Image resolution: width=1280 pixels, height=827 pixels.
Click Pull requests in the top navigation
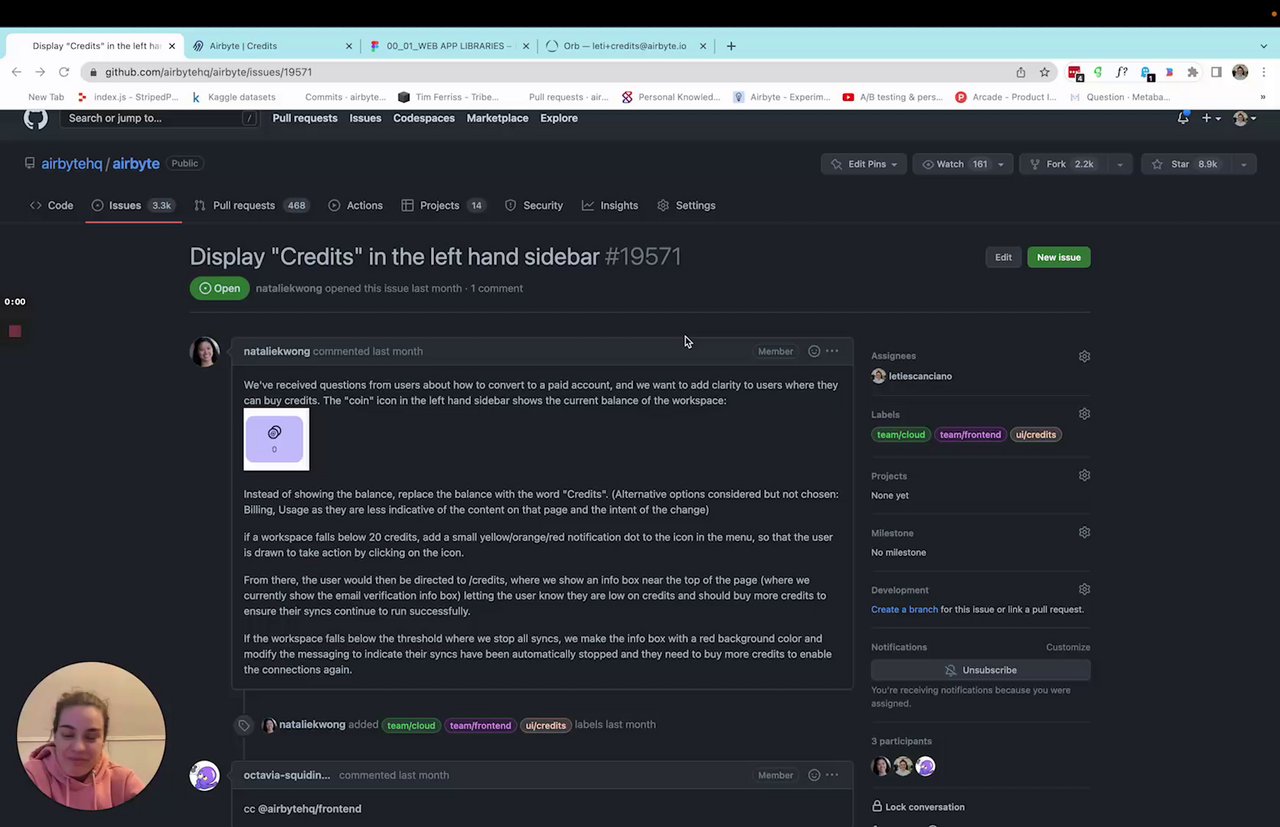pyautogui.click(x=305, y=118)
